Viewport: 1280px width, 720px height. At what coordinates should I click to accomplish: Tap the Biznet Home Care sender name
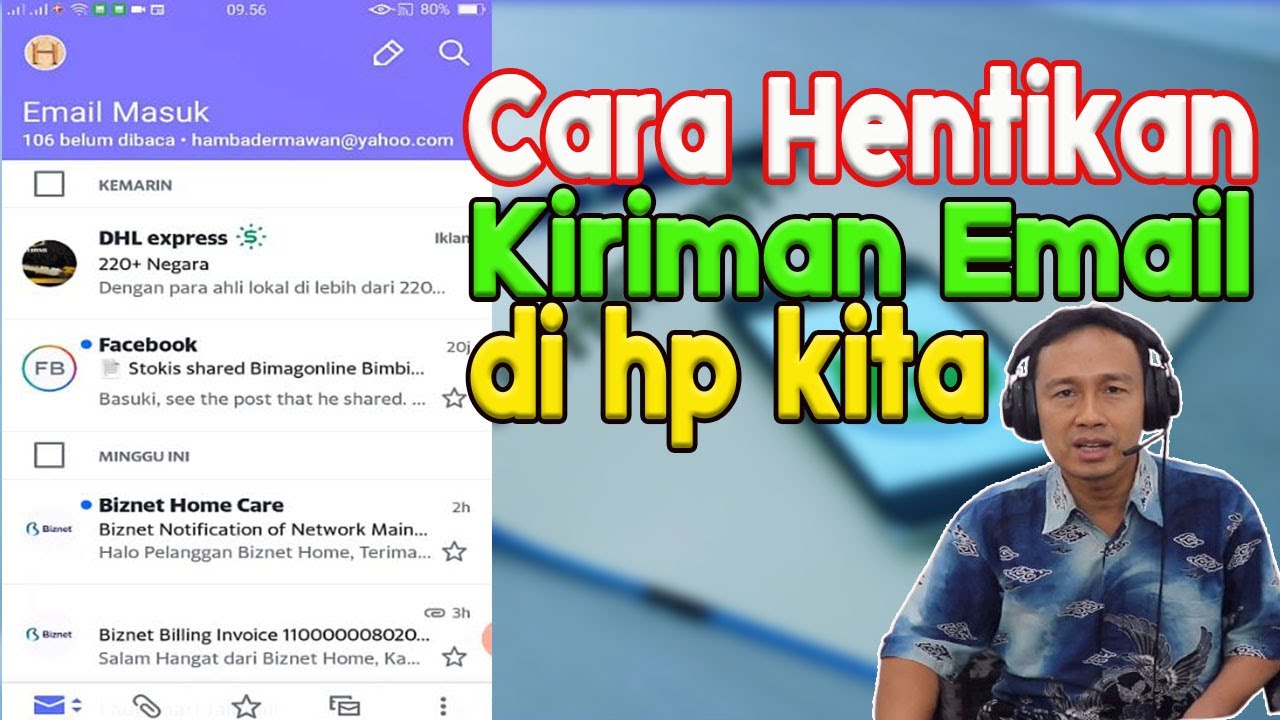(x=191, y=505)
